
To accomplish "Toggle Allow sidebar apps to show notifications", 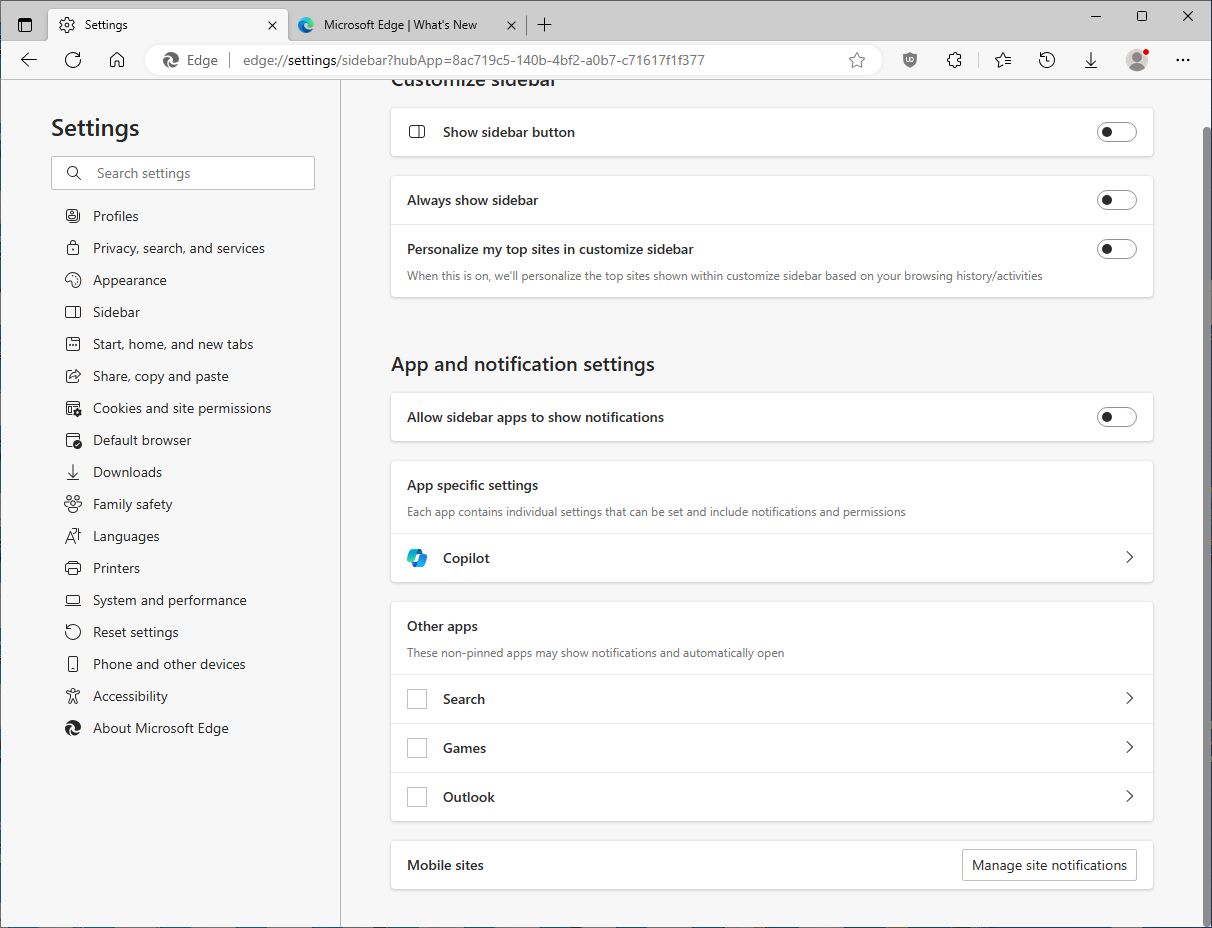I will click(x=1116, y=417).
